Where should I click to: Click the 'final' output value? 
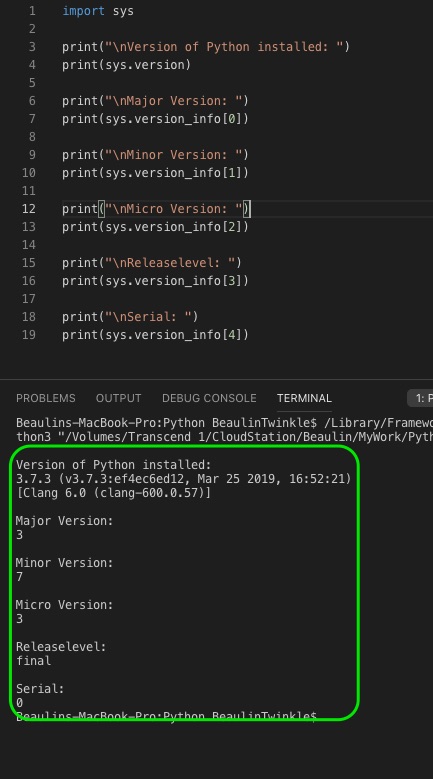pyautogui.click(x=33, y=661)
